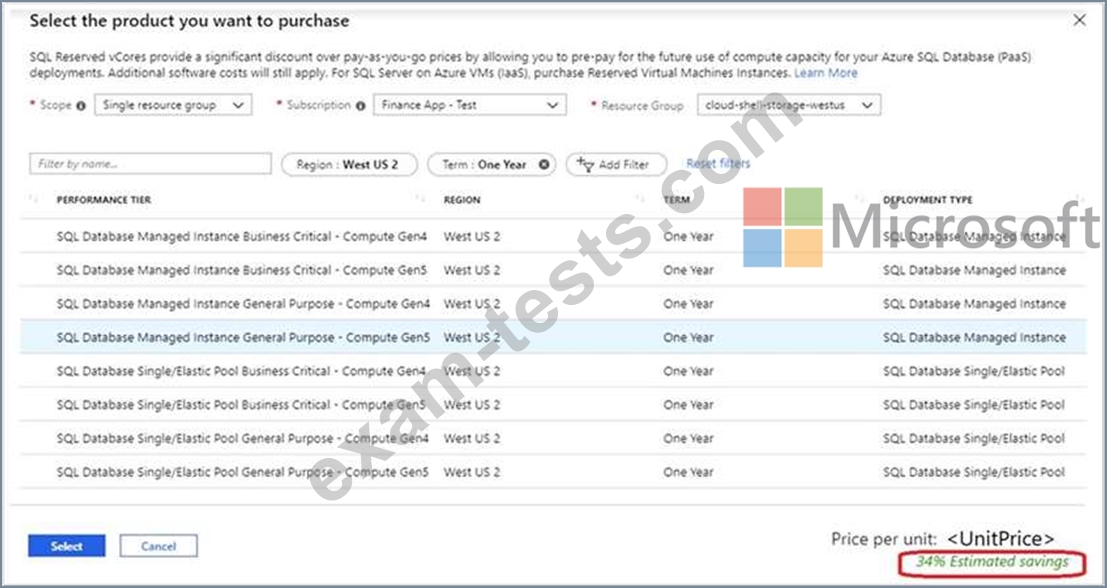
Task: Sort by the Region column header
Action: (462, 200)
